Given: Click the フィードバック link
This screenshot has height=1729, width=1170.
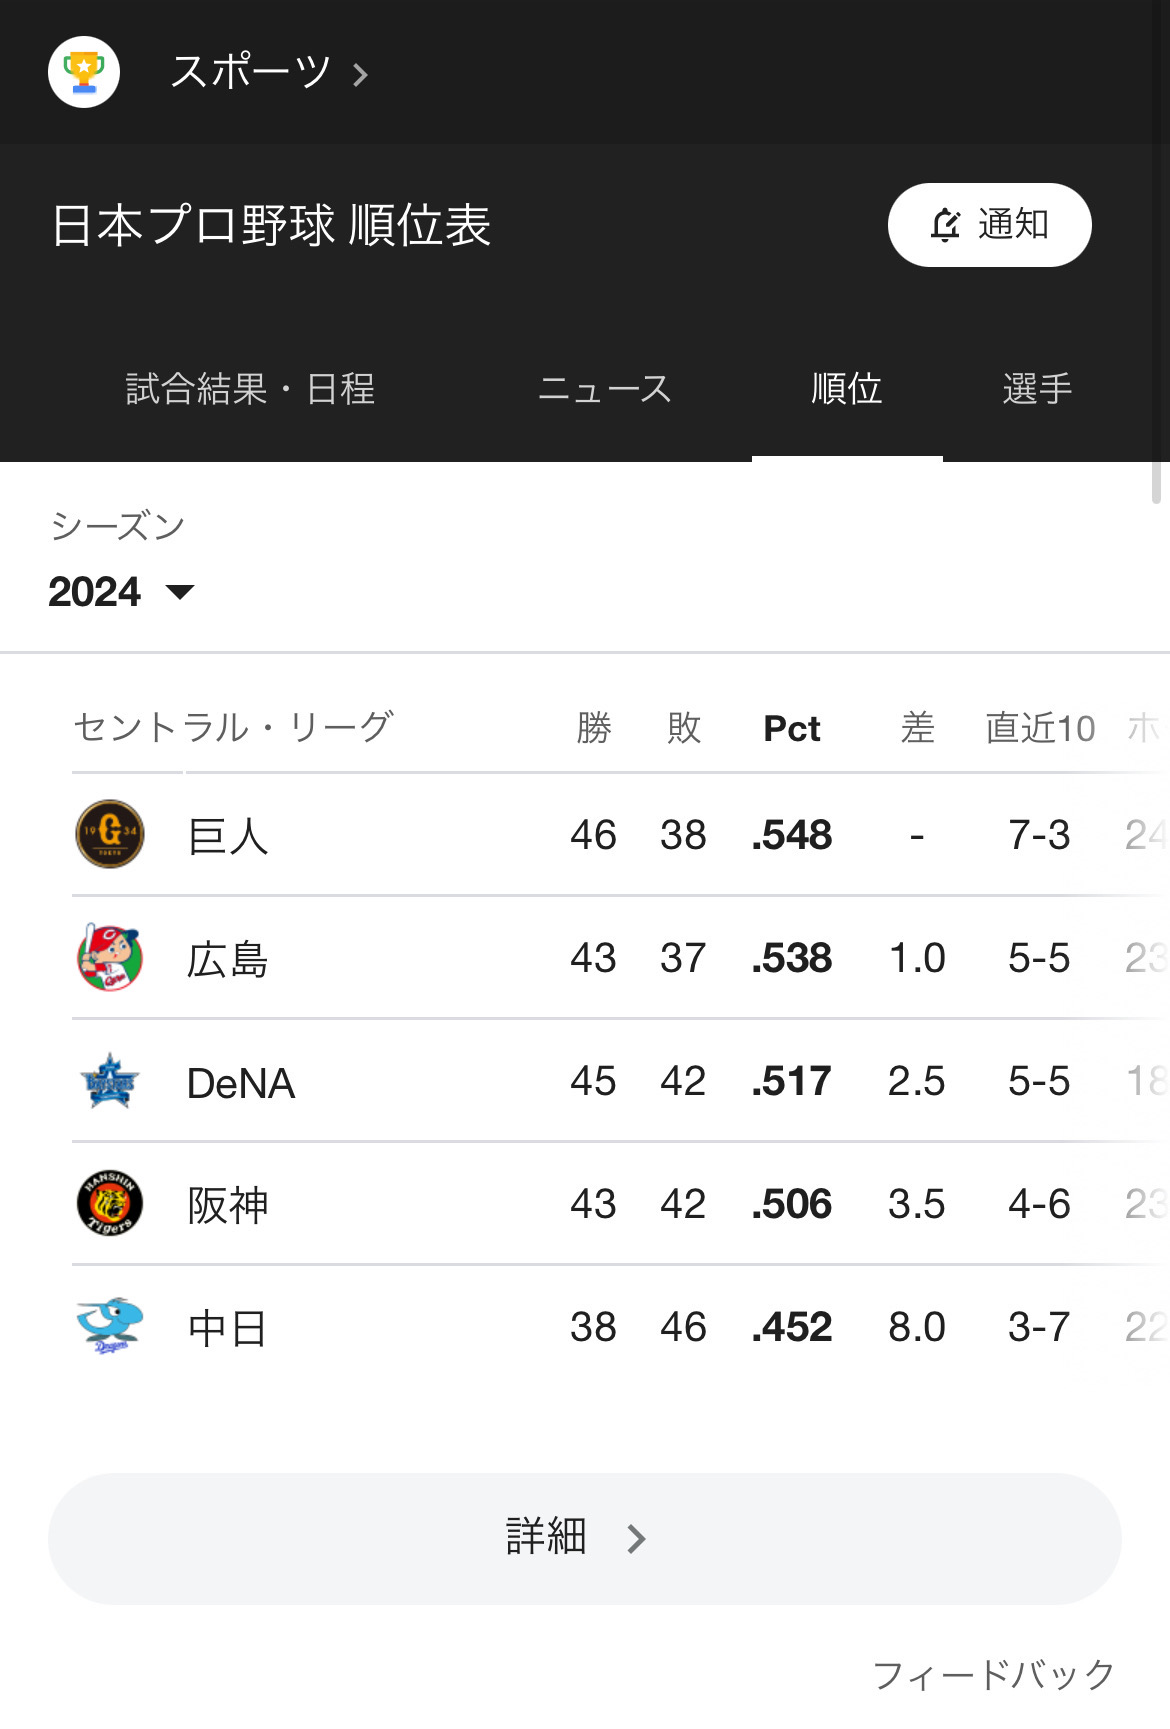Looking at the screenshot, I should [993, 1674].
